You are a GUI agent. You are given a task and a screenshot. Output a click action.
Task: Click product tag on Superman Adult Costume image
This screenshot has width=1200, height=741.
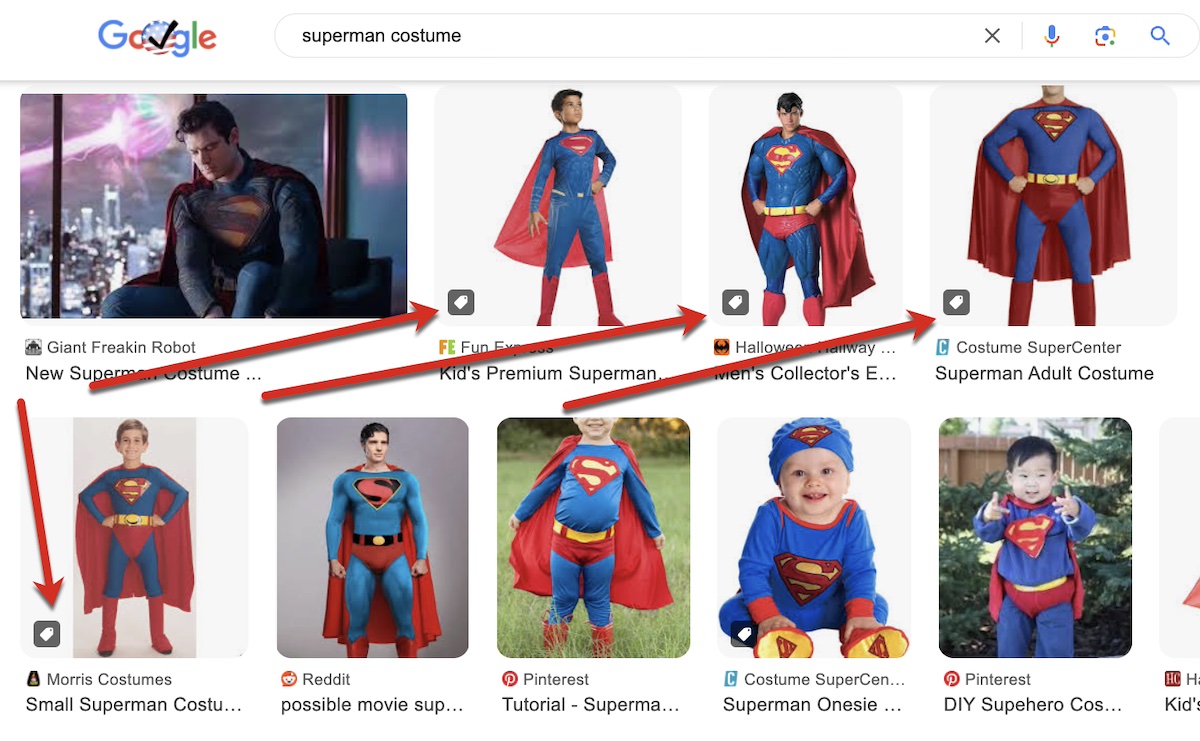coord(956,301)
